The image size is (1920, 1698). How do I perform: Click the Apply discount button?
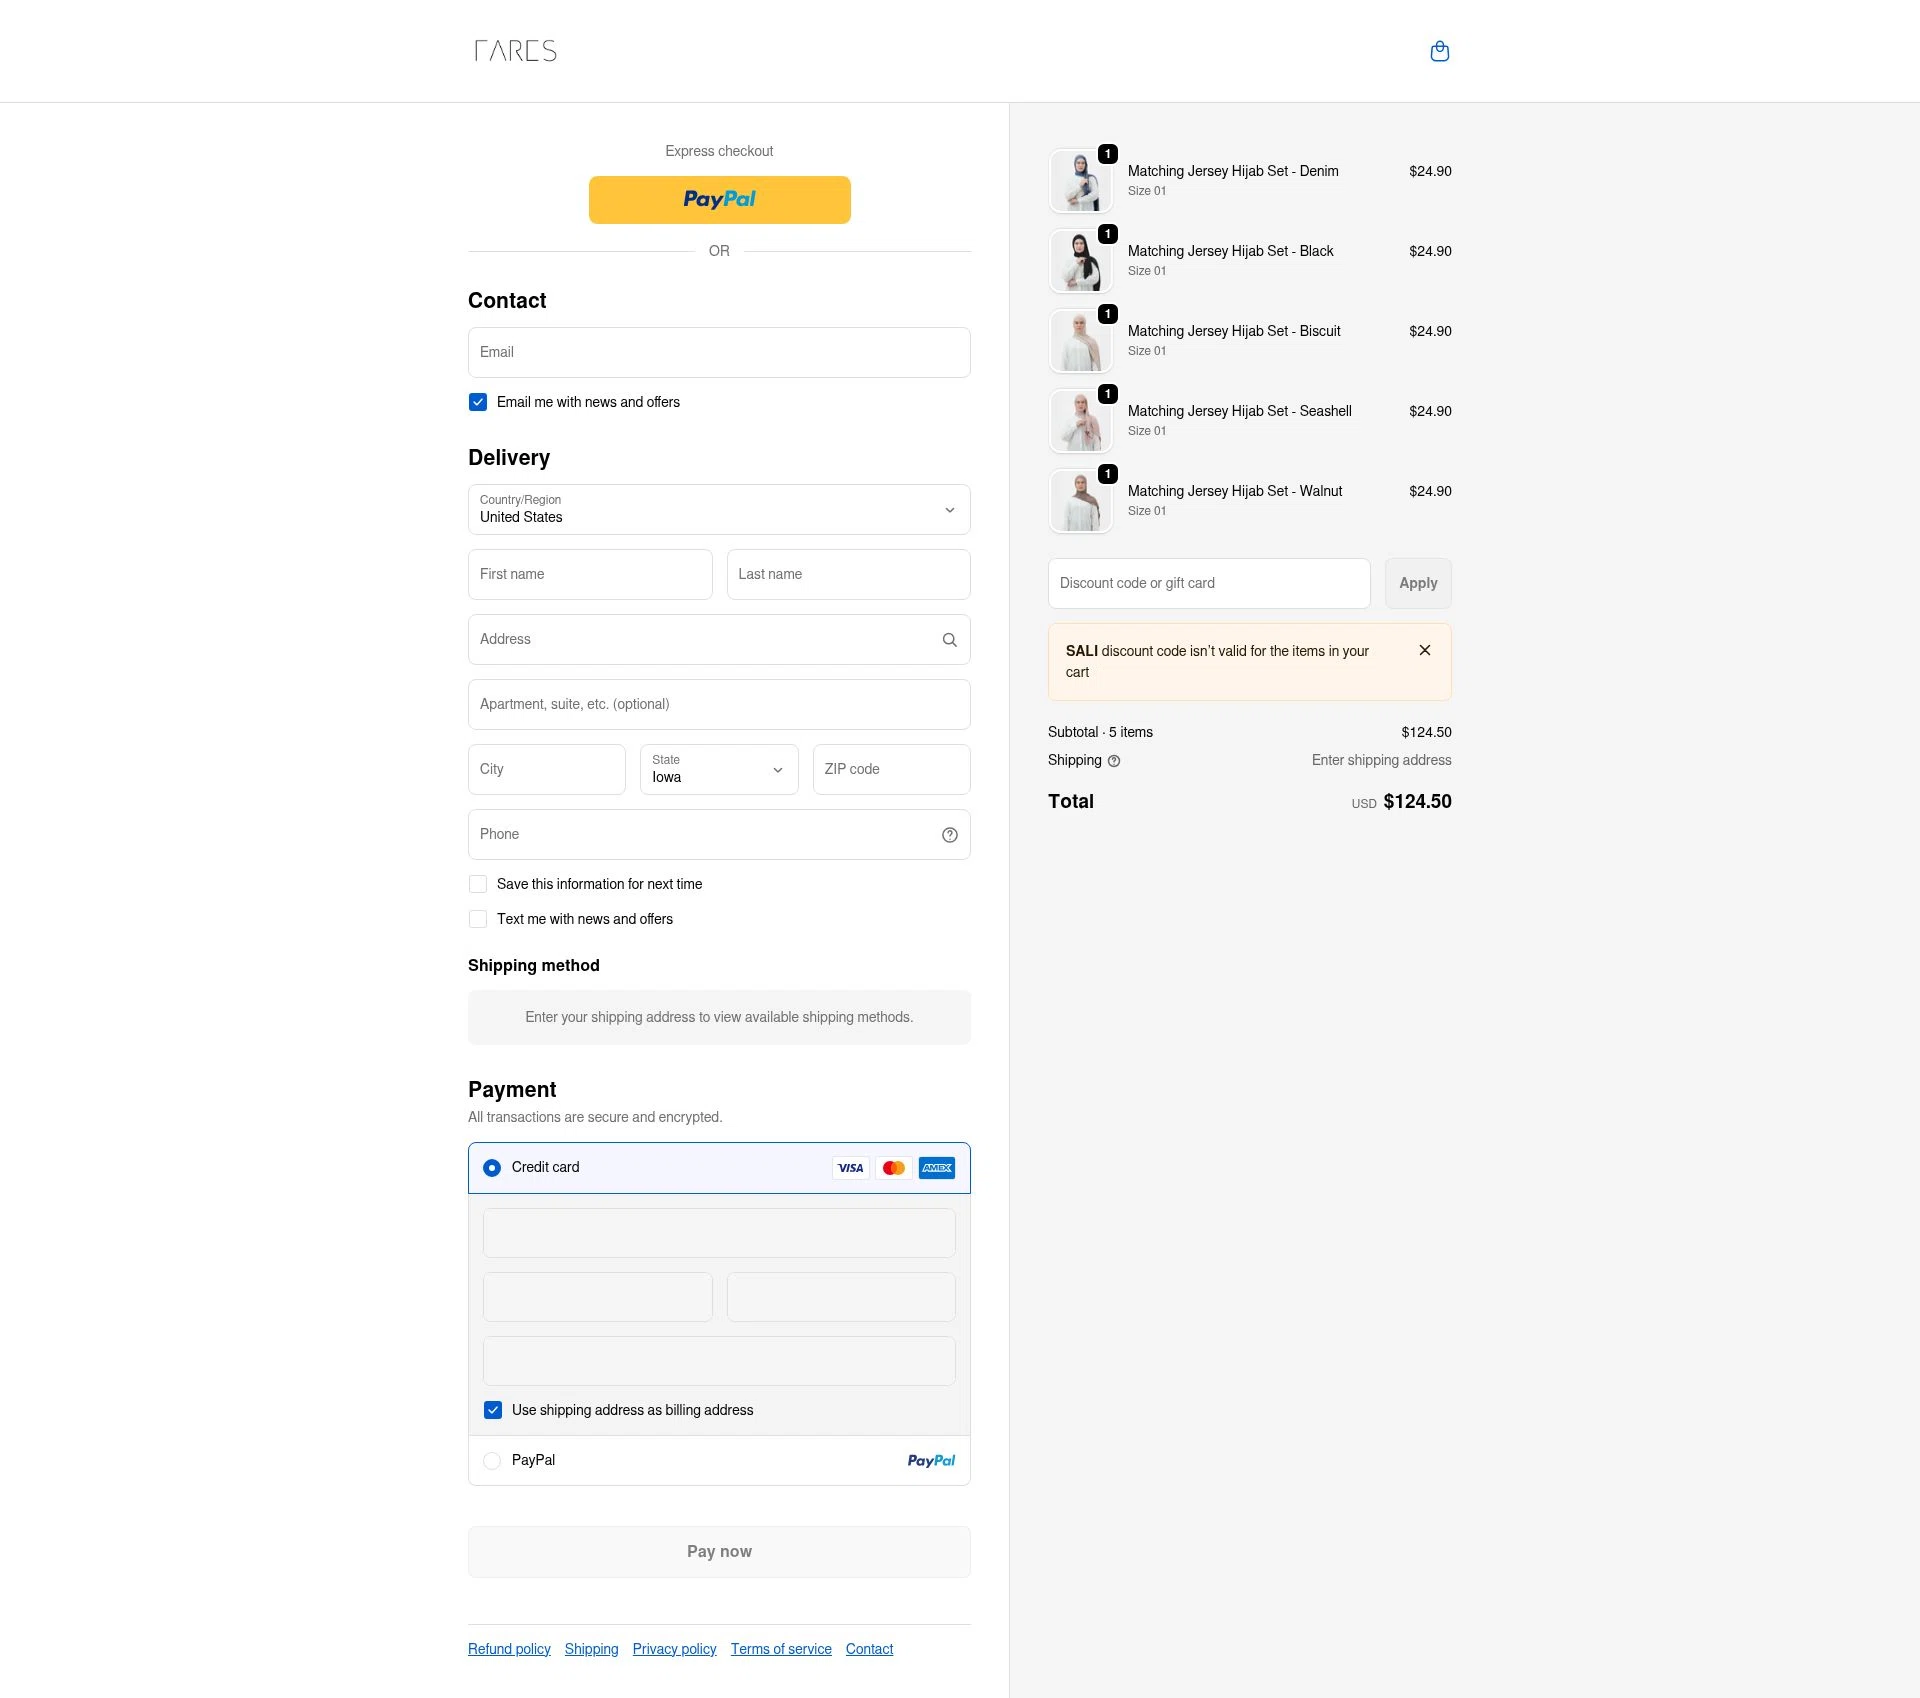[1418, 583]
